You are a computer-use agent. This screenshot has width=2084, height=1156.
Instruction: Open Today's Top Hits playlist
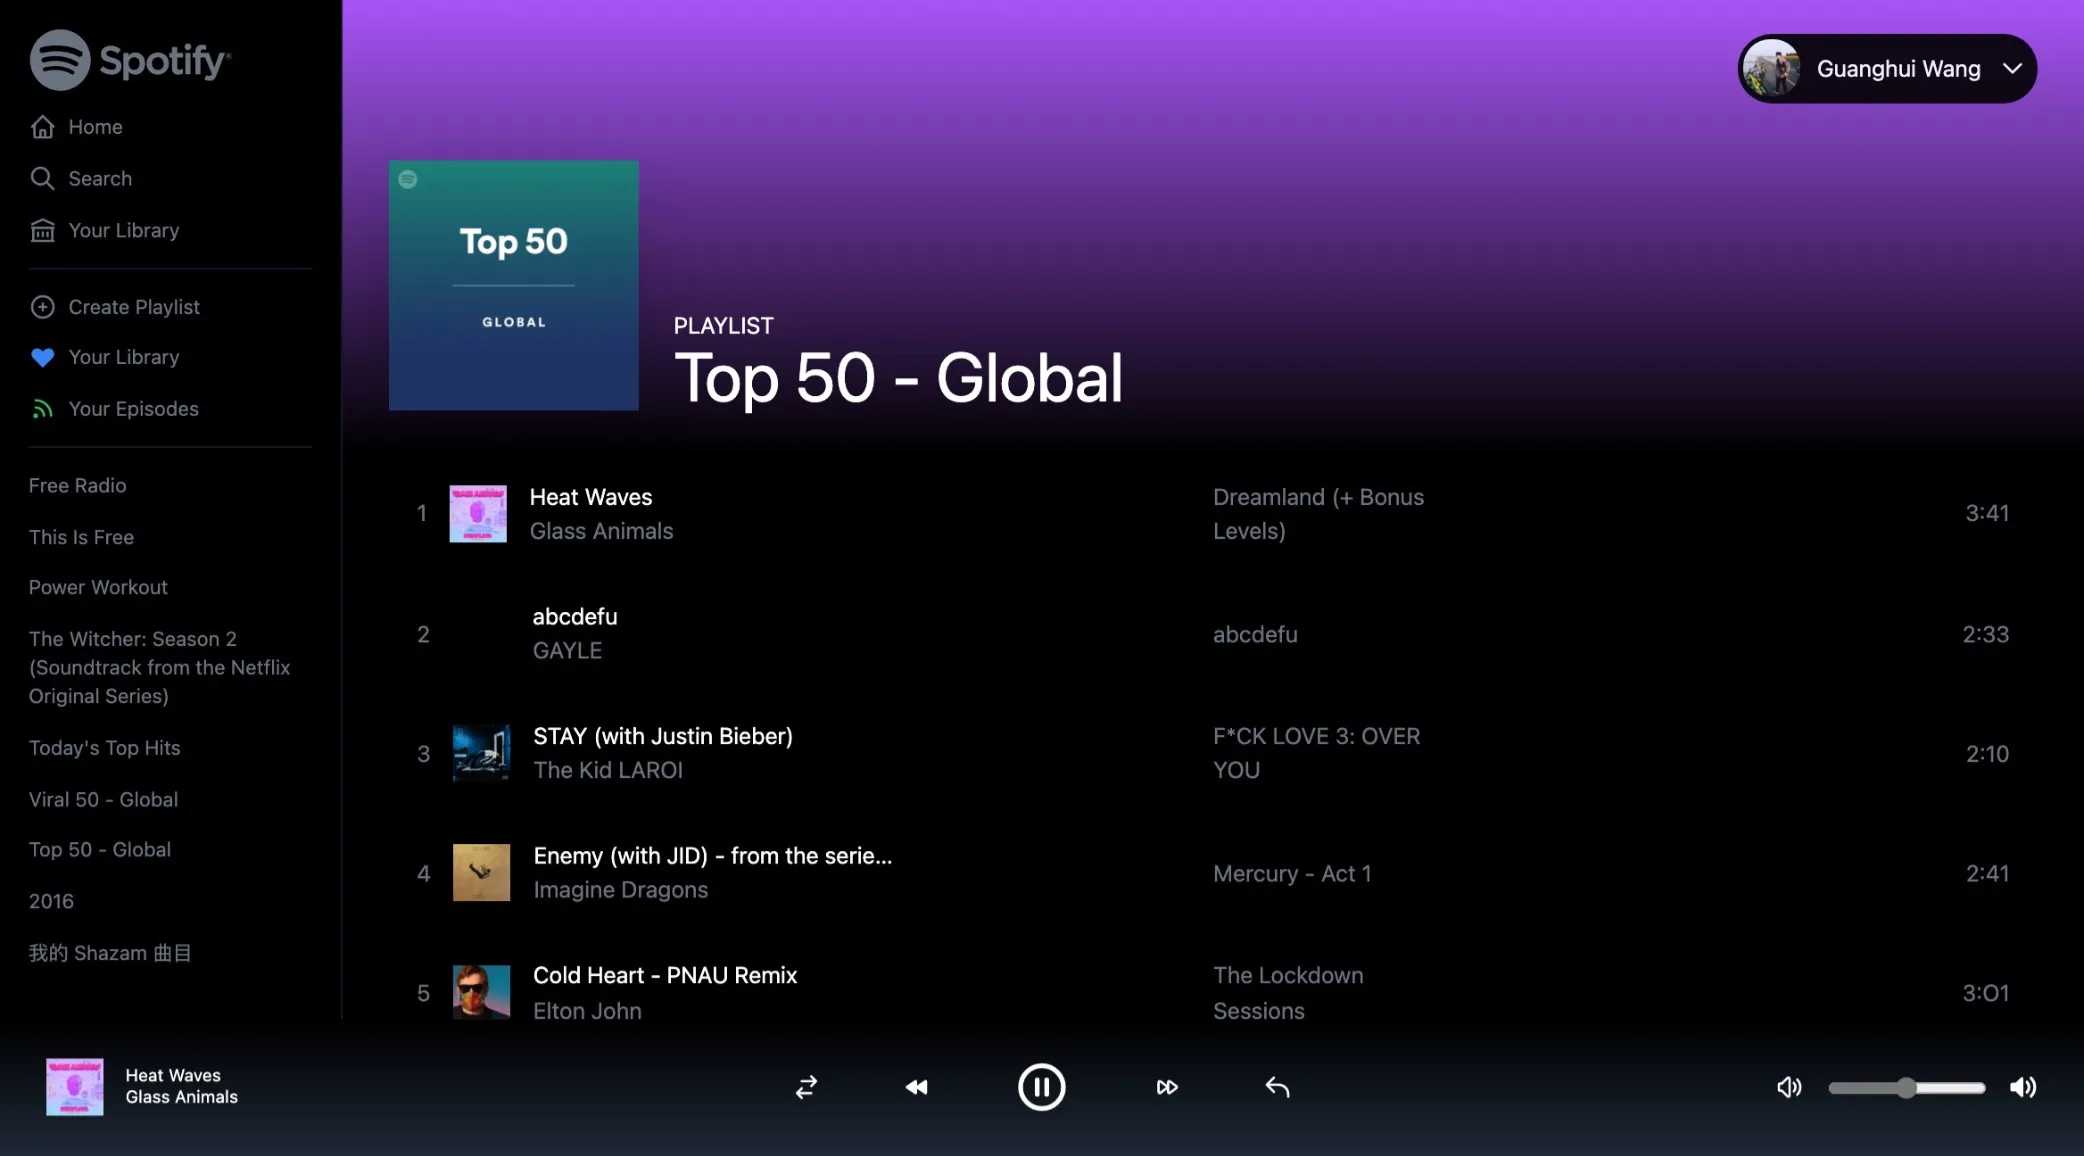point(104,748)
